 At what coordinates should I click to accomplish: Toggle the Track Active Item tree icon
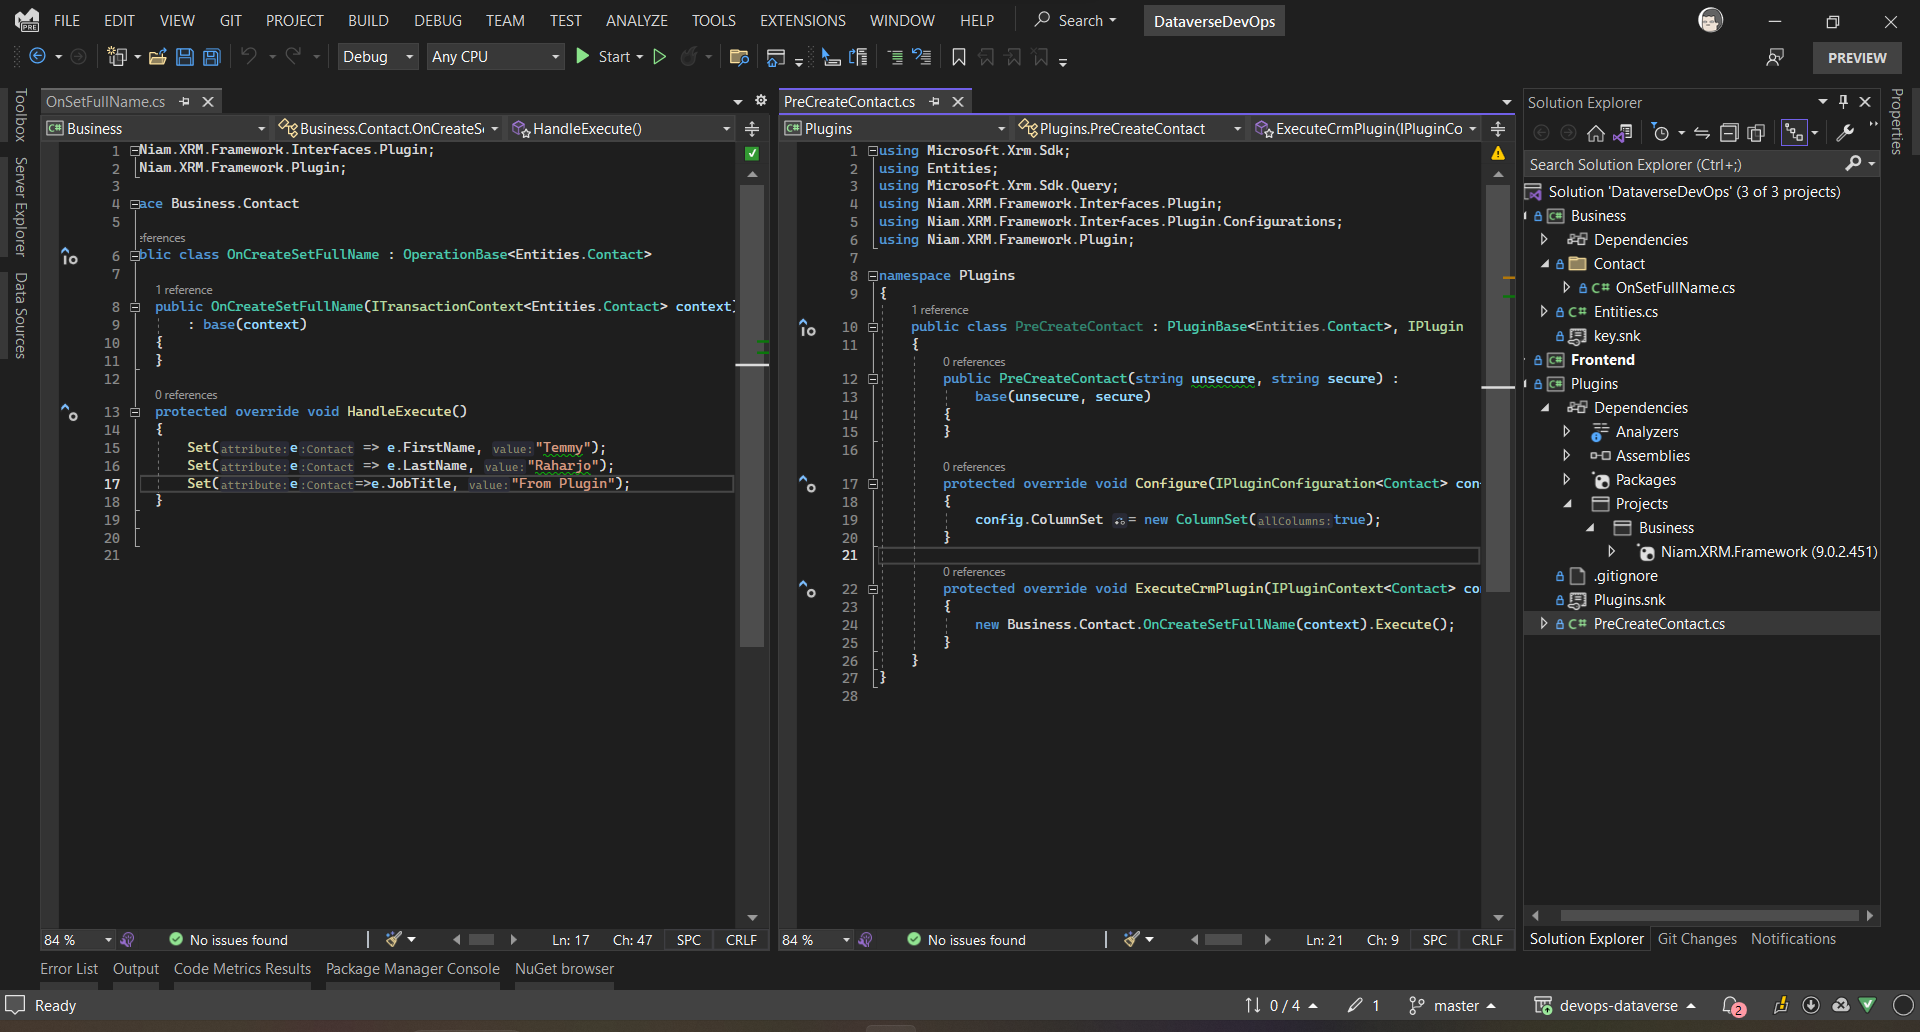pos(1795,133)
